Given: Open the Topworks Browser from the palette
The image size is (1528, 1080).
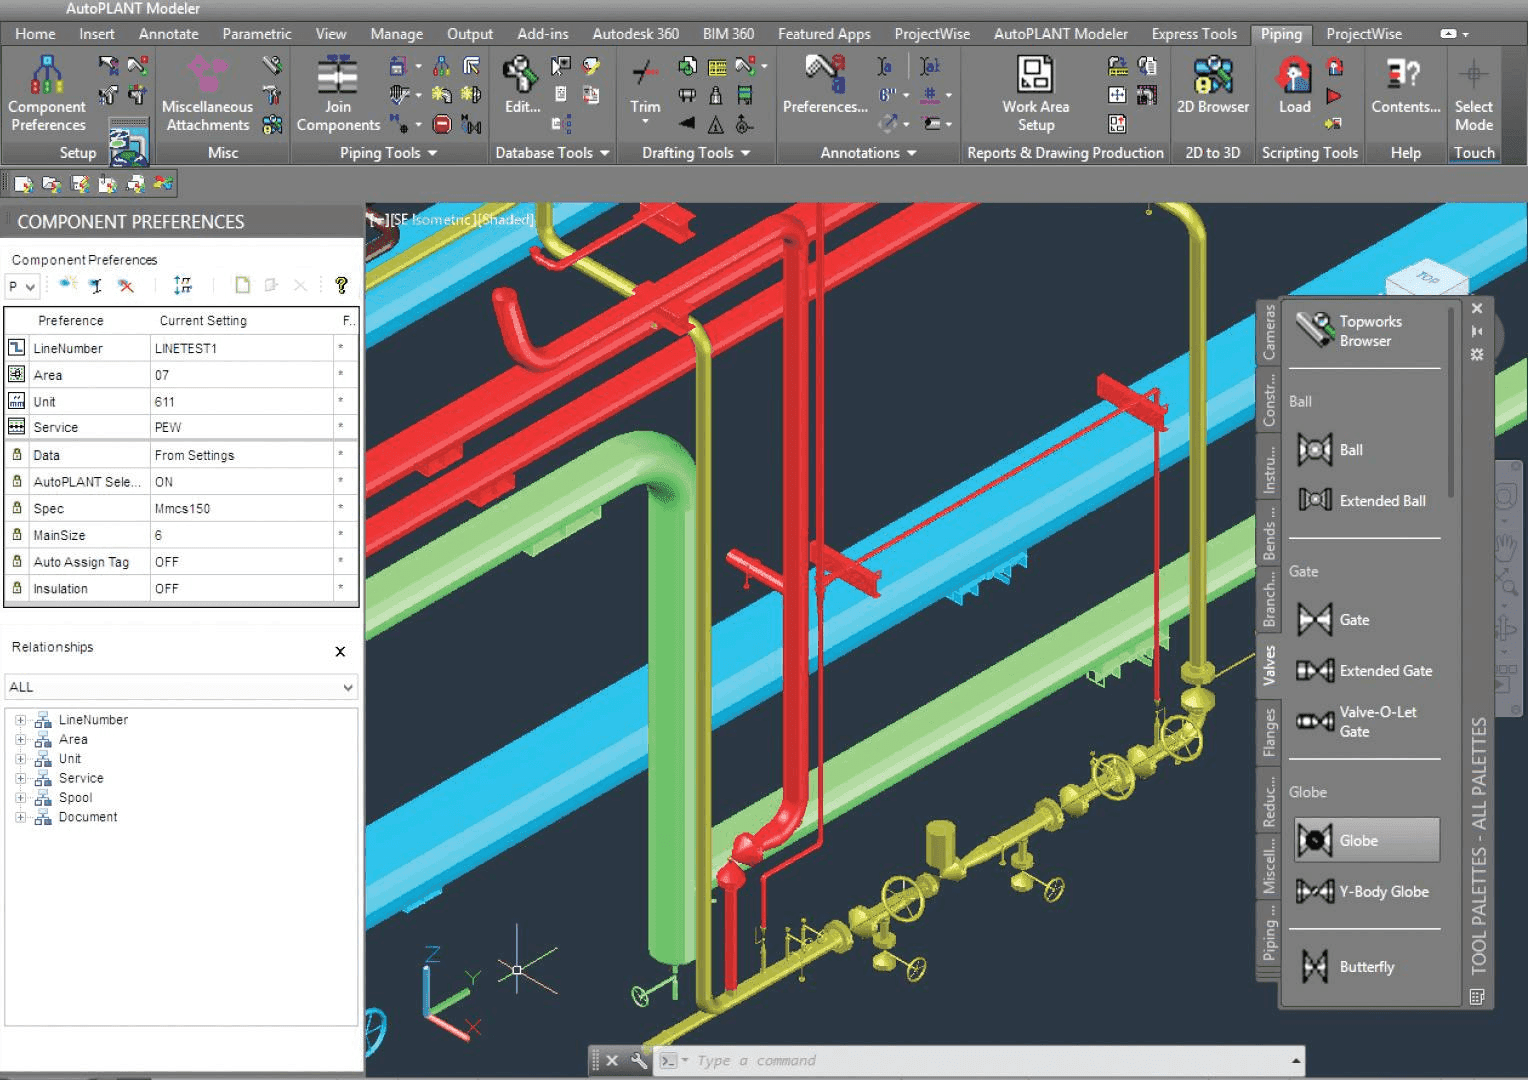Looking at the screenshot, I should pos(1364,331).
